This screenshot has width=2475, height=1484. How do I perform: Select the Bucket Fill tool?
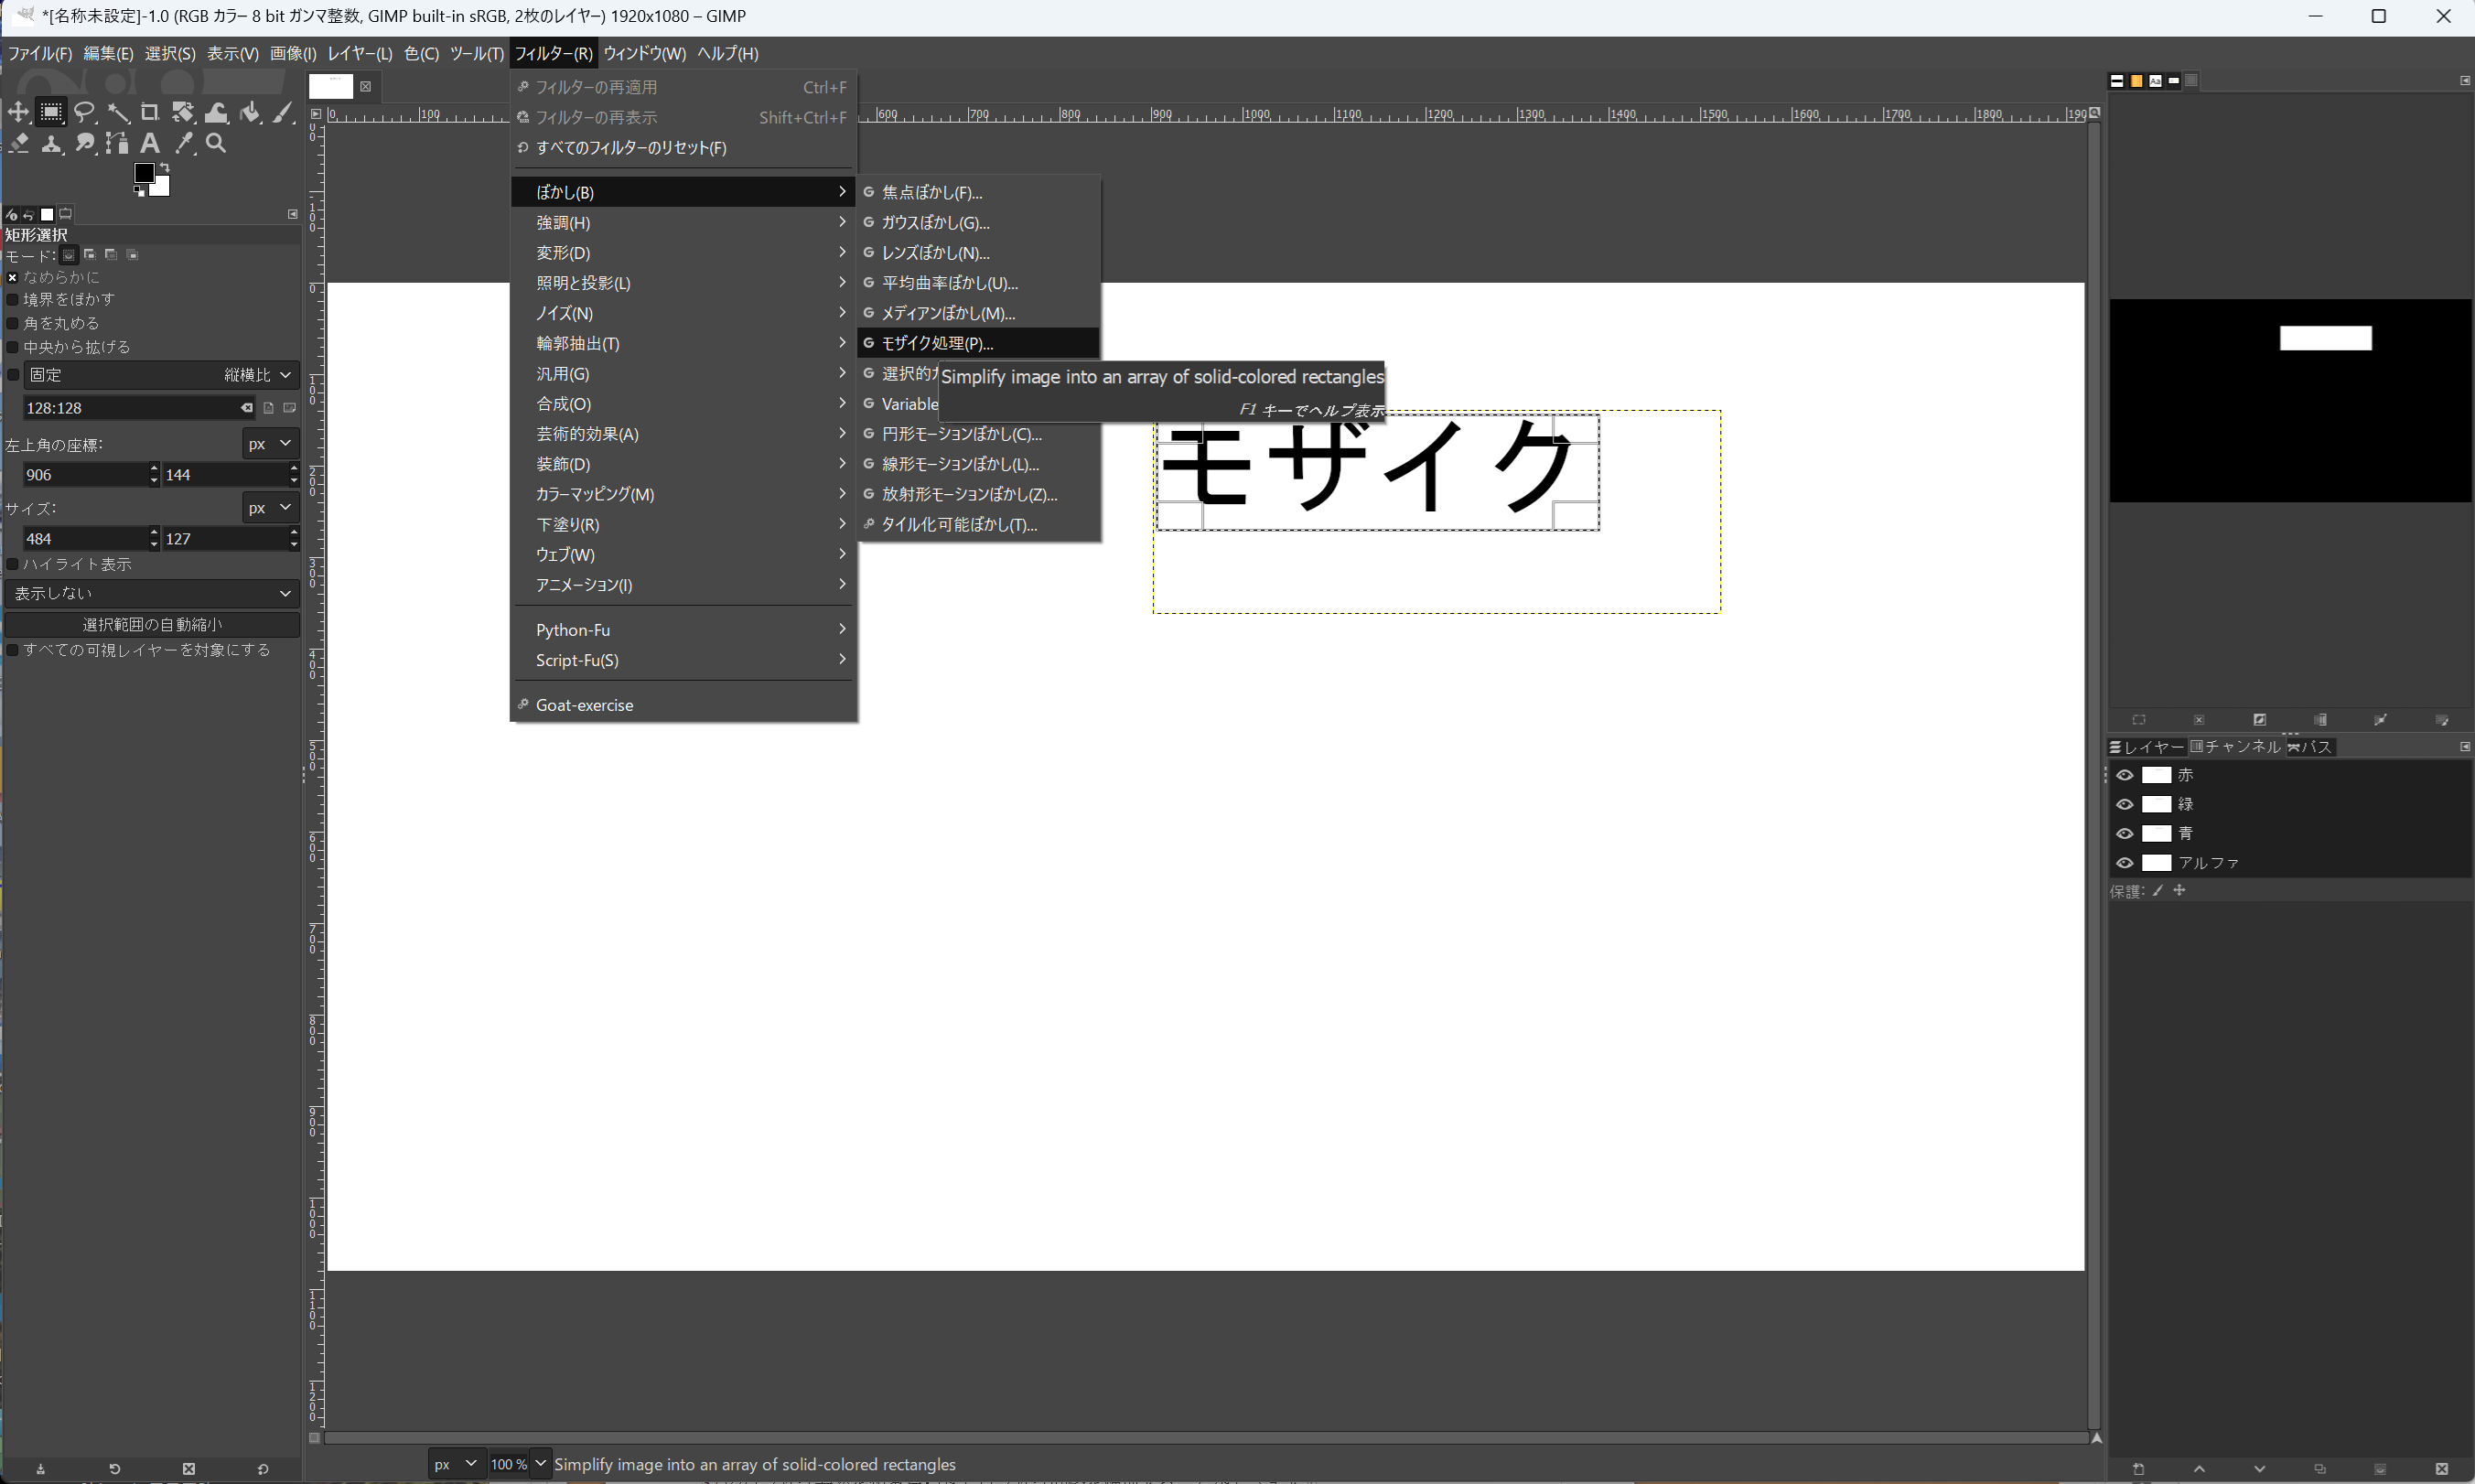click(x=250, y=112)
